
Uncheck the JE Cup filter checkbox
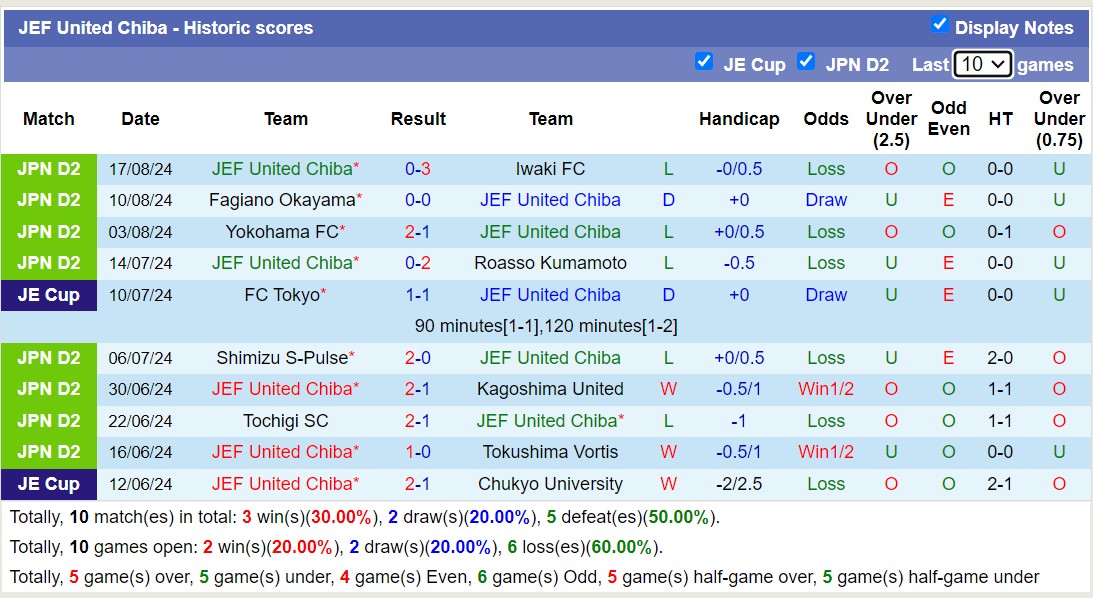coord(705,61)
